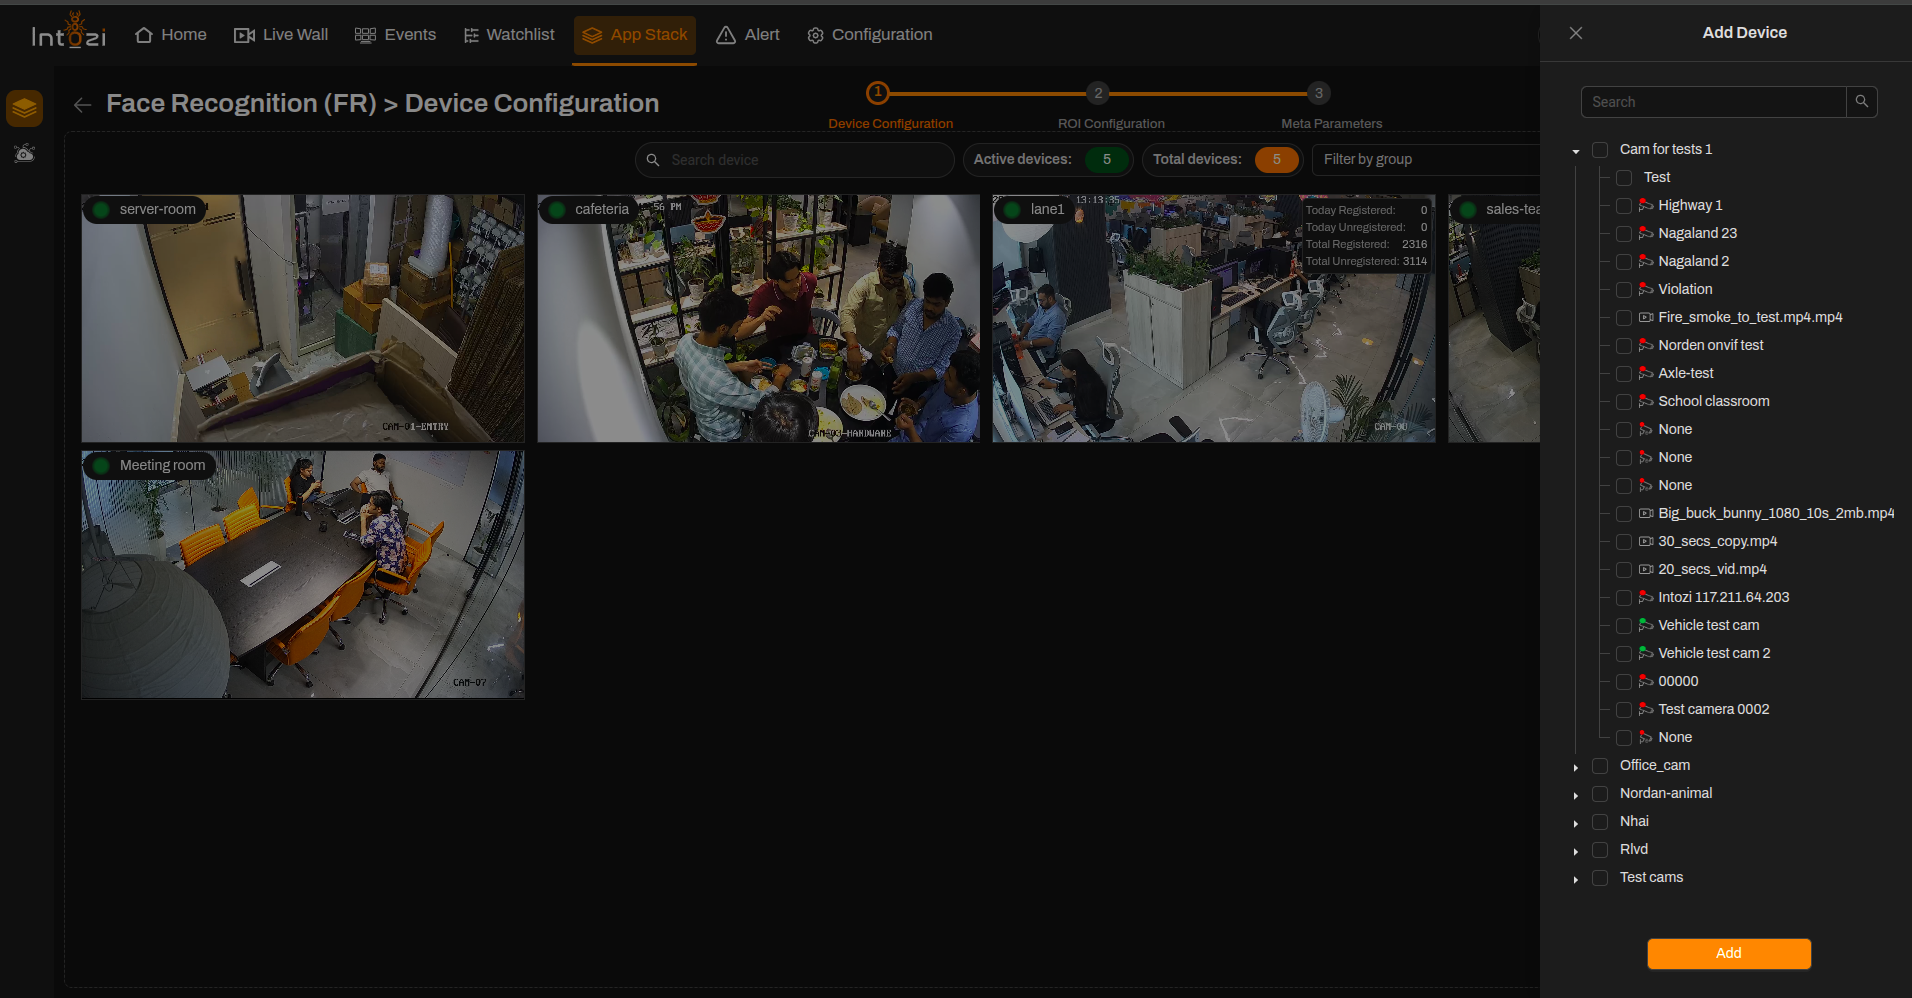Select the Office_cam group checkbox
Viewport: 1912px width, 998px height.
(1600, 766)
